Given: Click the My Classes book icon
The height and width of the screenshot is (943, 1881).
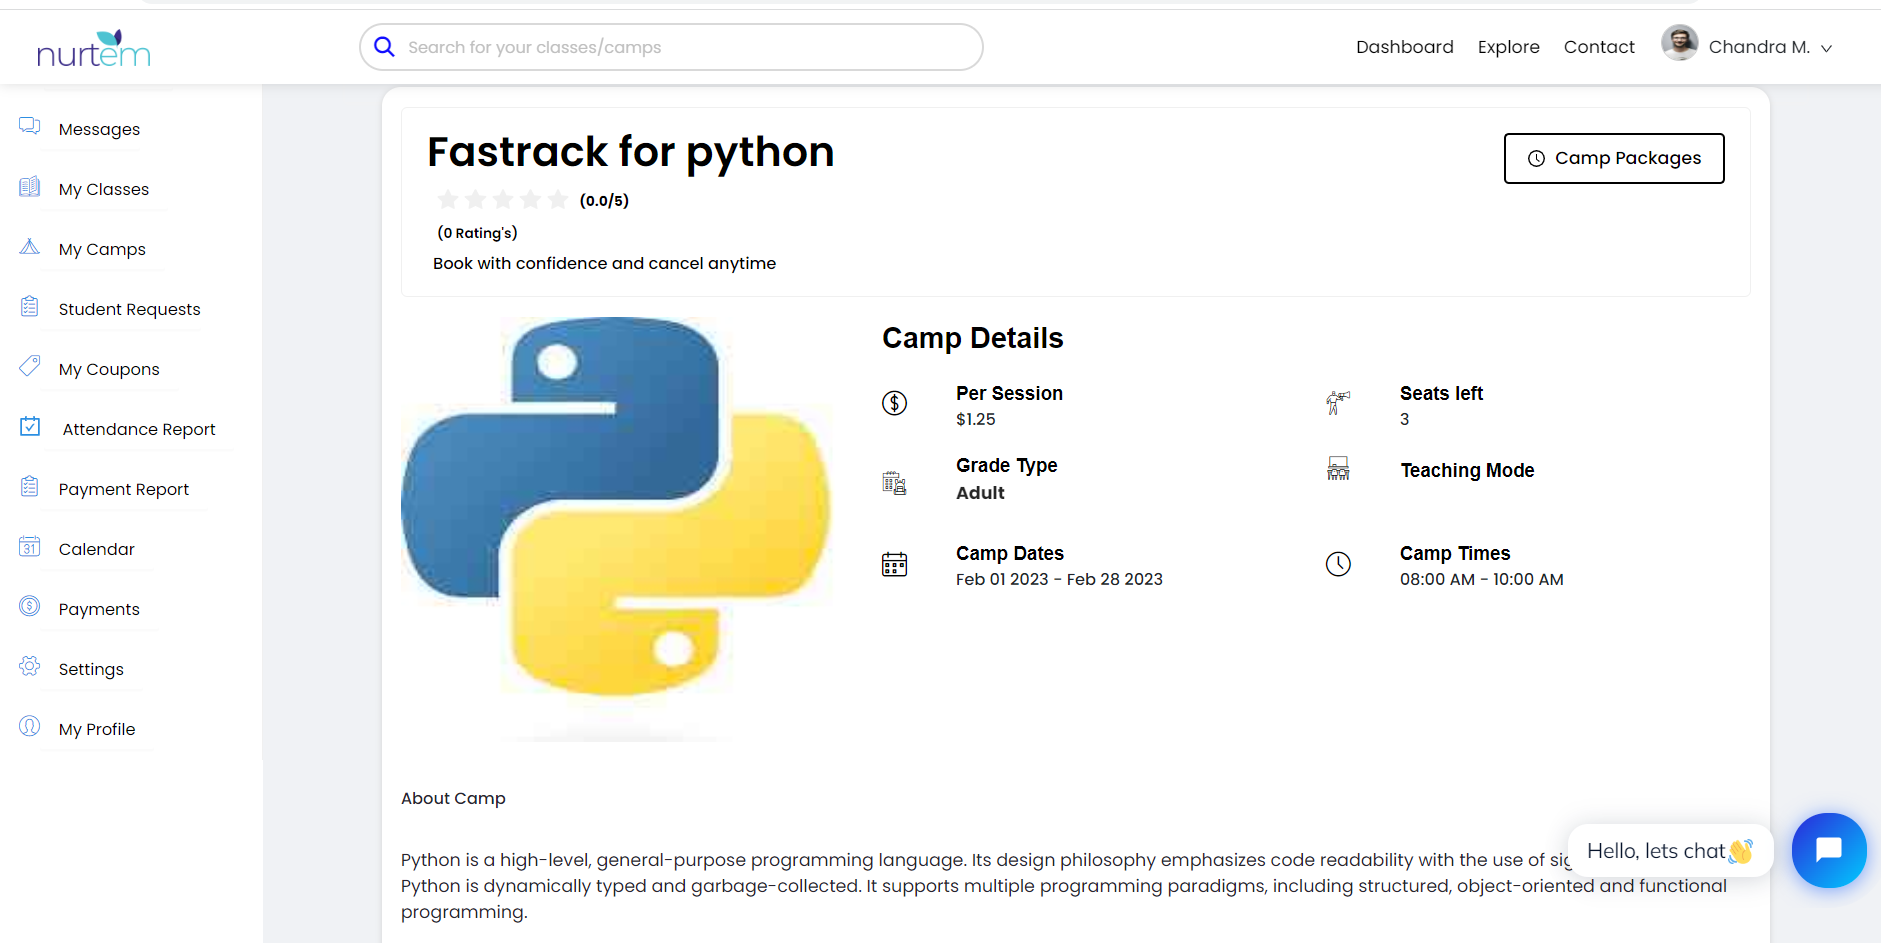Looking at the screenshot, I should point(30,187).
